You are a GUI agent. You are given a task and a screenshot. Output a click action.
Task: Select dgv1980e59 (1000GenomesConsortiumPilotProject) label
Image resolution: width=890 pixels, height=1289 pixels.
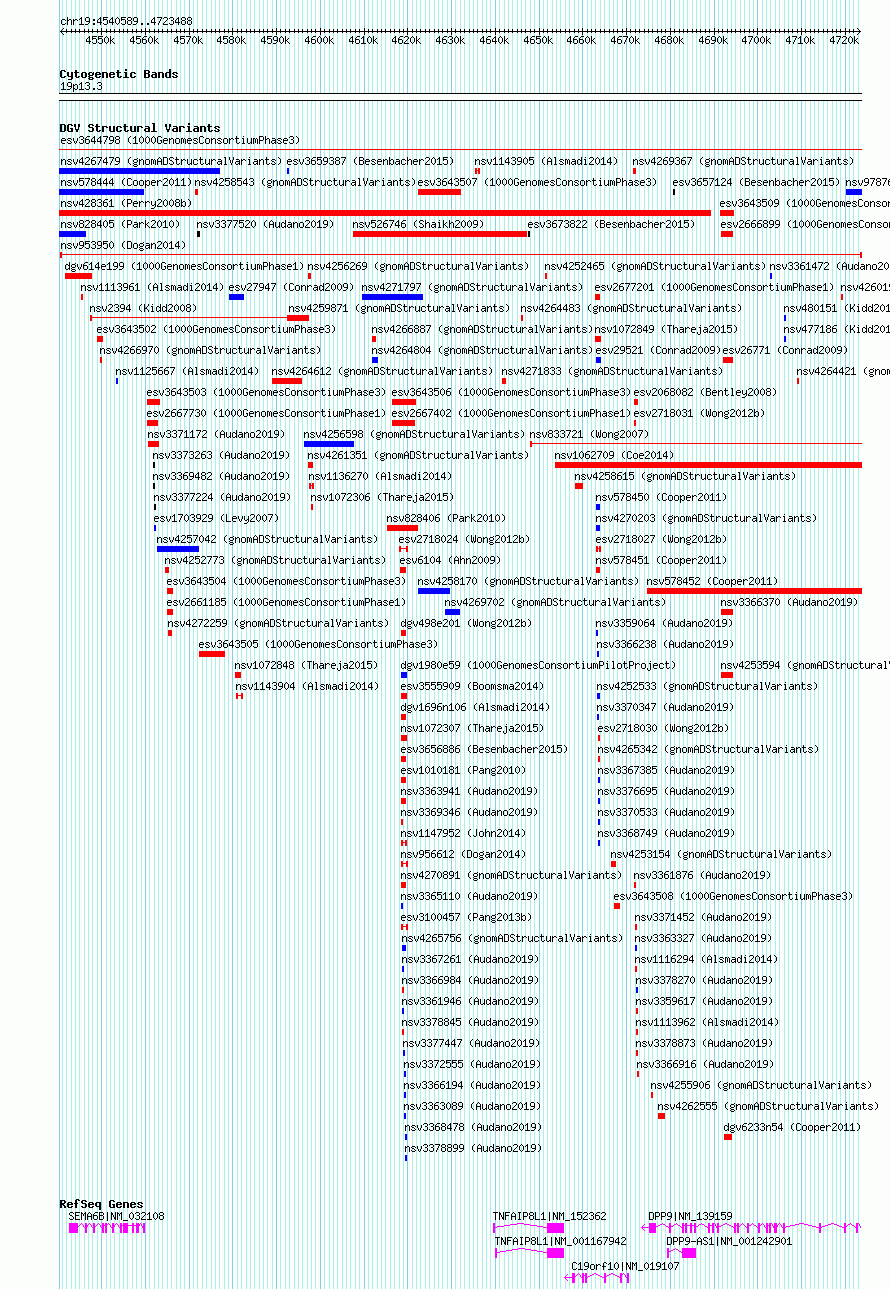click(538, 665)
